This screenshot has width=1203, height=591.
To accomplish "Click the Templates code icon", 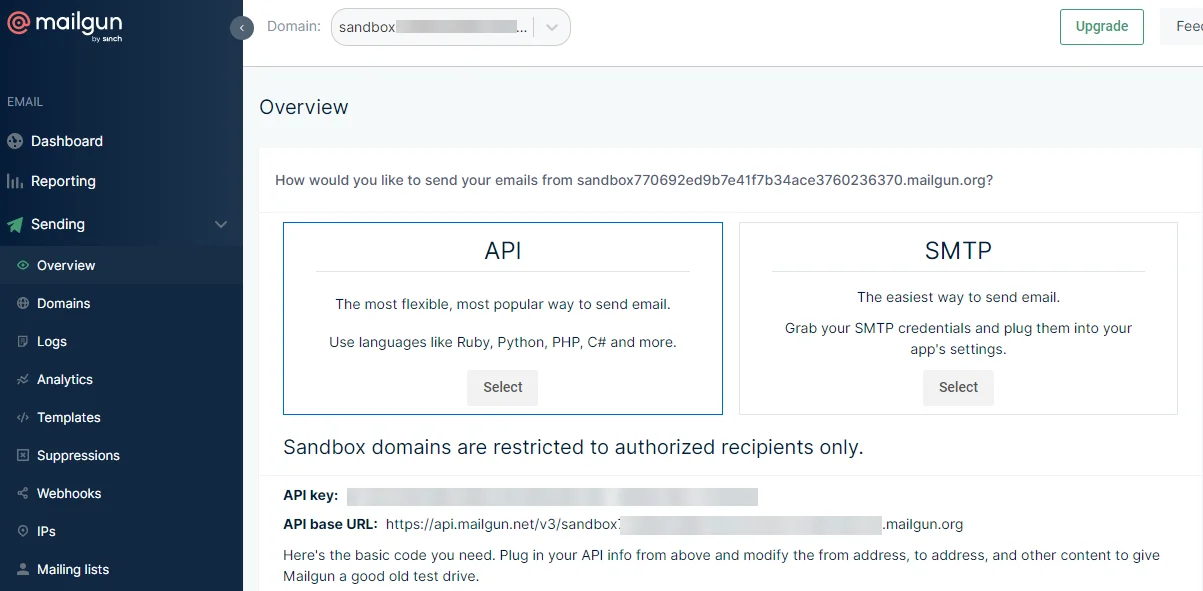I will pyautogui.click(x=23, y=417).
